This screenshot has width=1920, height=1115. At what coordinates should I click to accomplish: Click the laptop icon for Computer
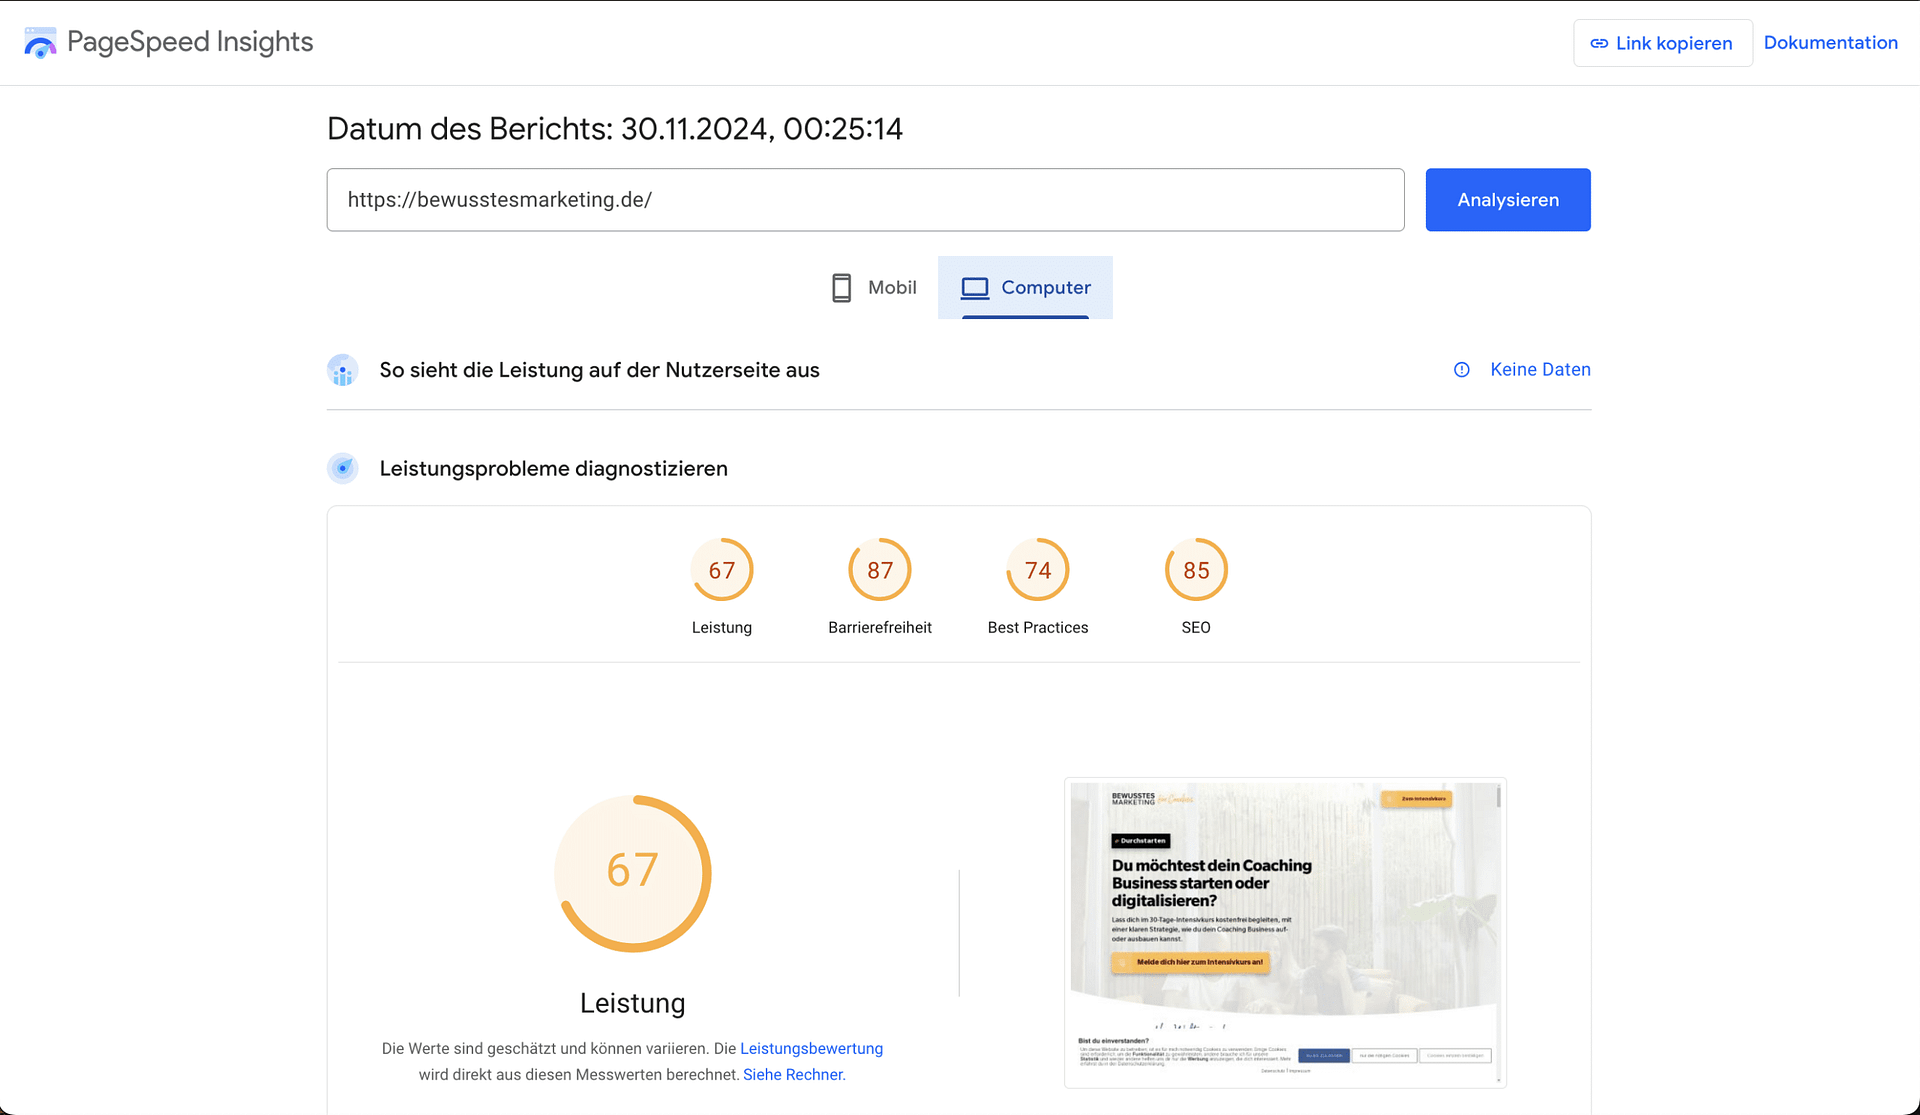coord(974,288)
